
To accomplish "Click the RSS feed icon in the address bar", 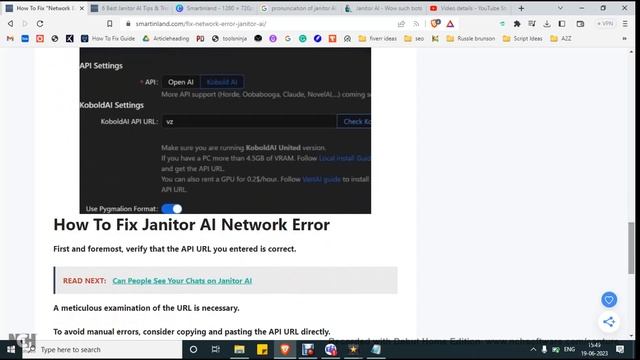I will tap(416, 24).
